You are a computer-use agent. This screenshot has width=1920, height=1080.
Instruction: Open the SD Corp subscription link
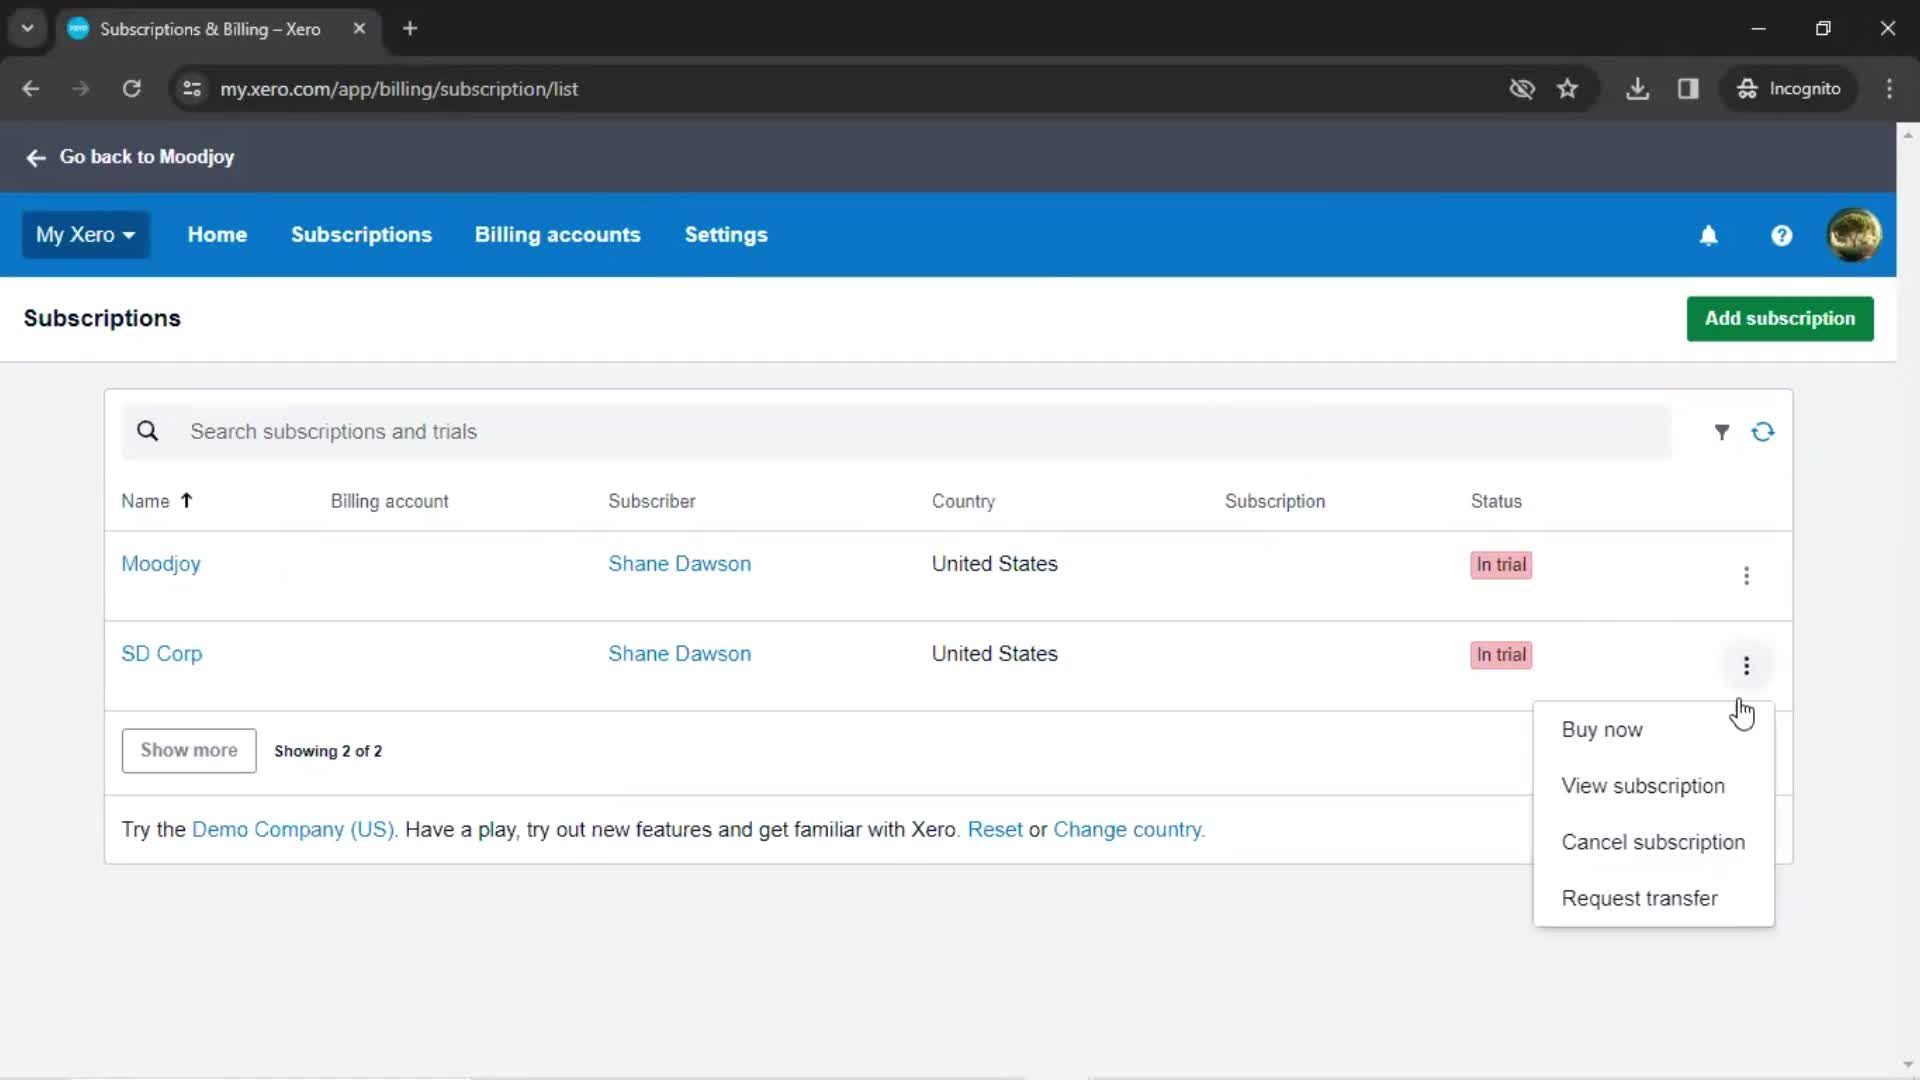point(162,654)
